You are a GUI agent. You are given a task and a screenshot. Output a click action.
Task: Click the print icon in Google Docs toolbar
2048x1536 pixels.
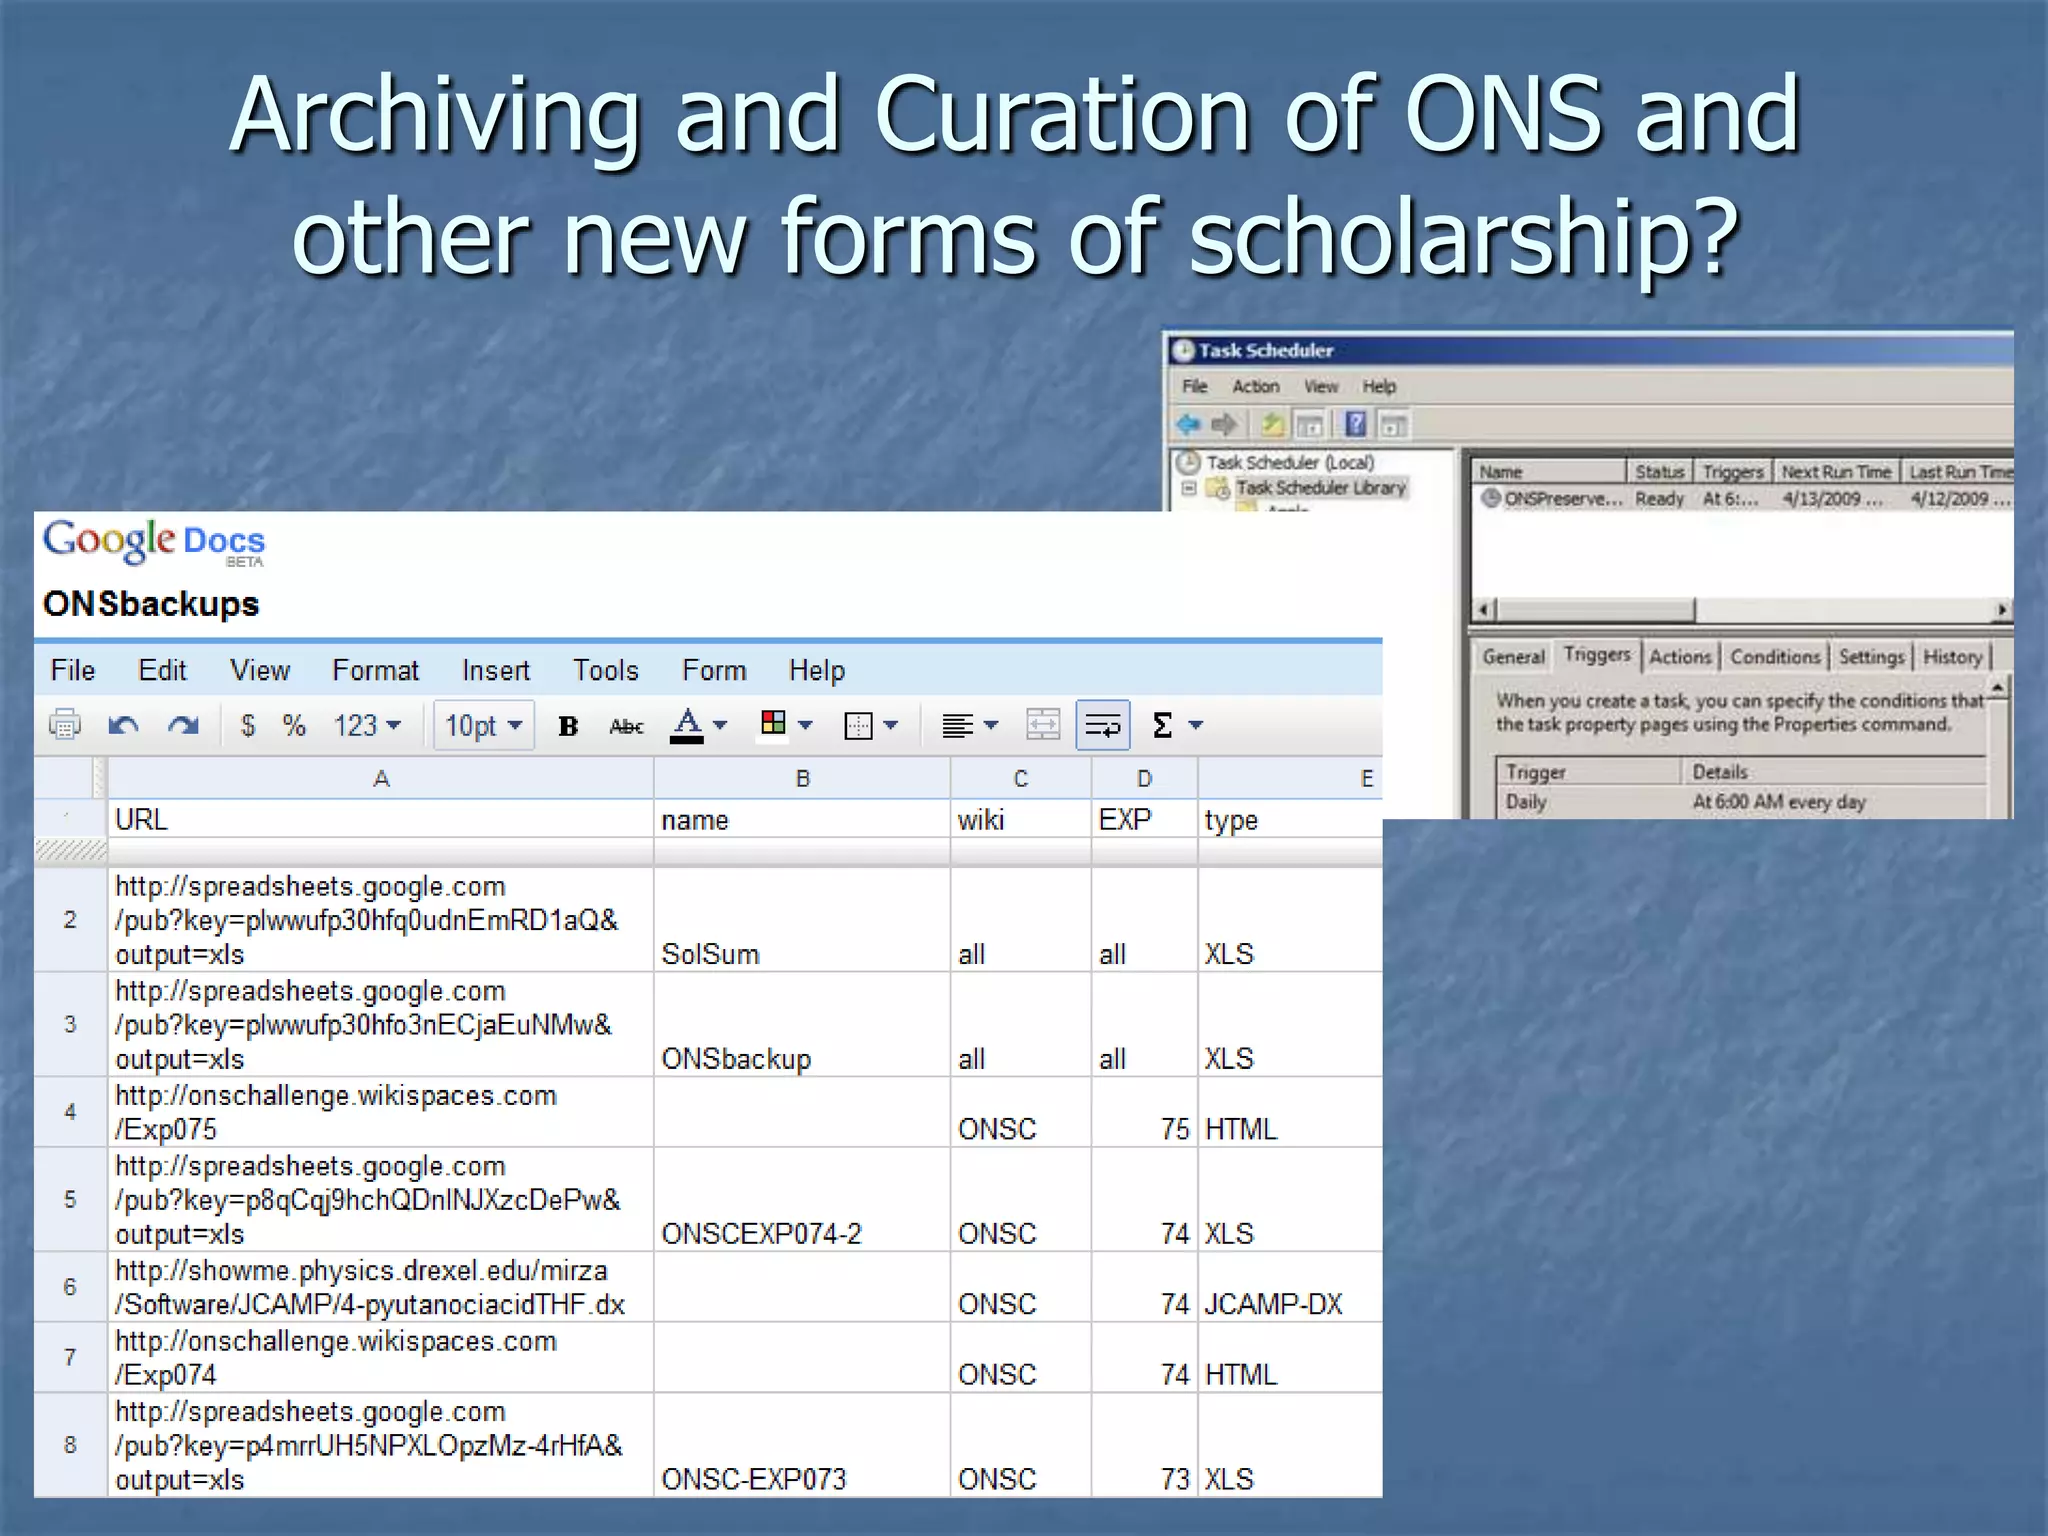coord(65,724)
